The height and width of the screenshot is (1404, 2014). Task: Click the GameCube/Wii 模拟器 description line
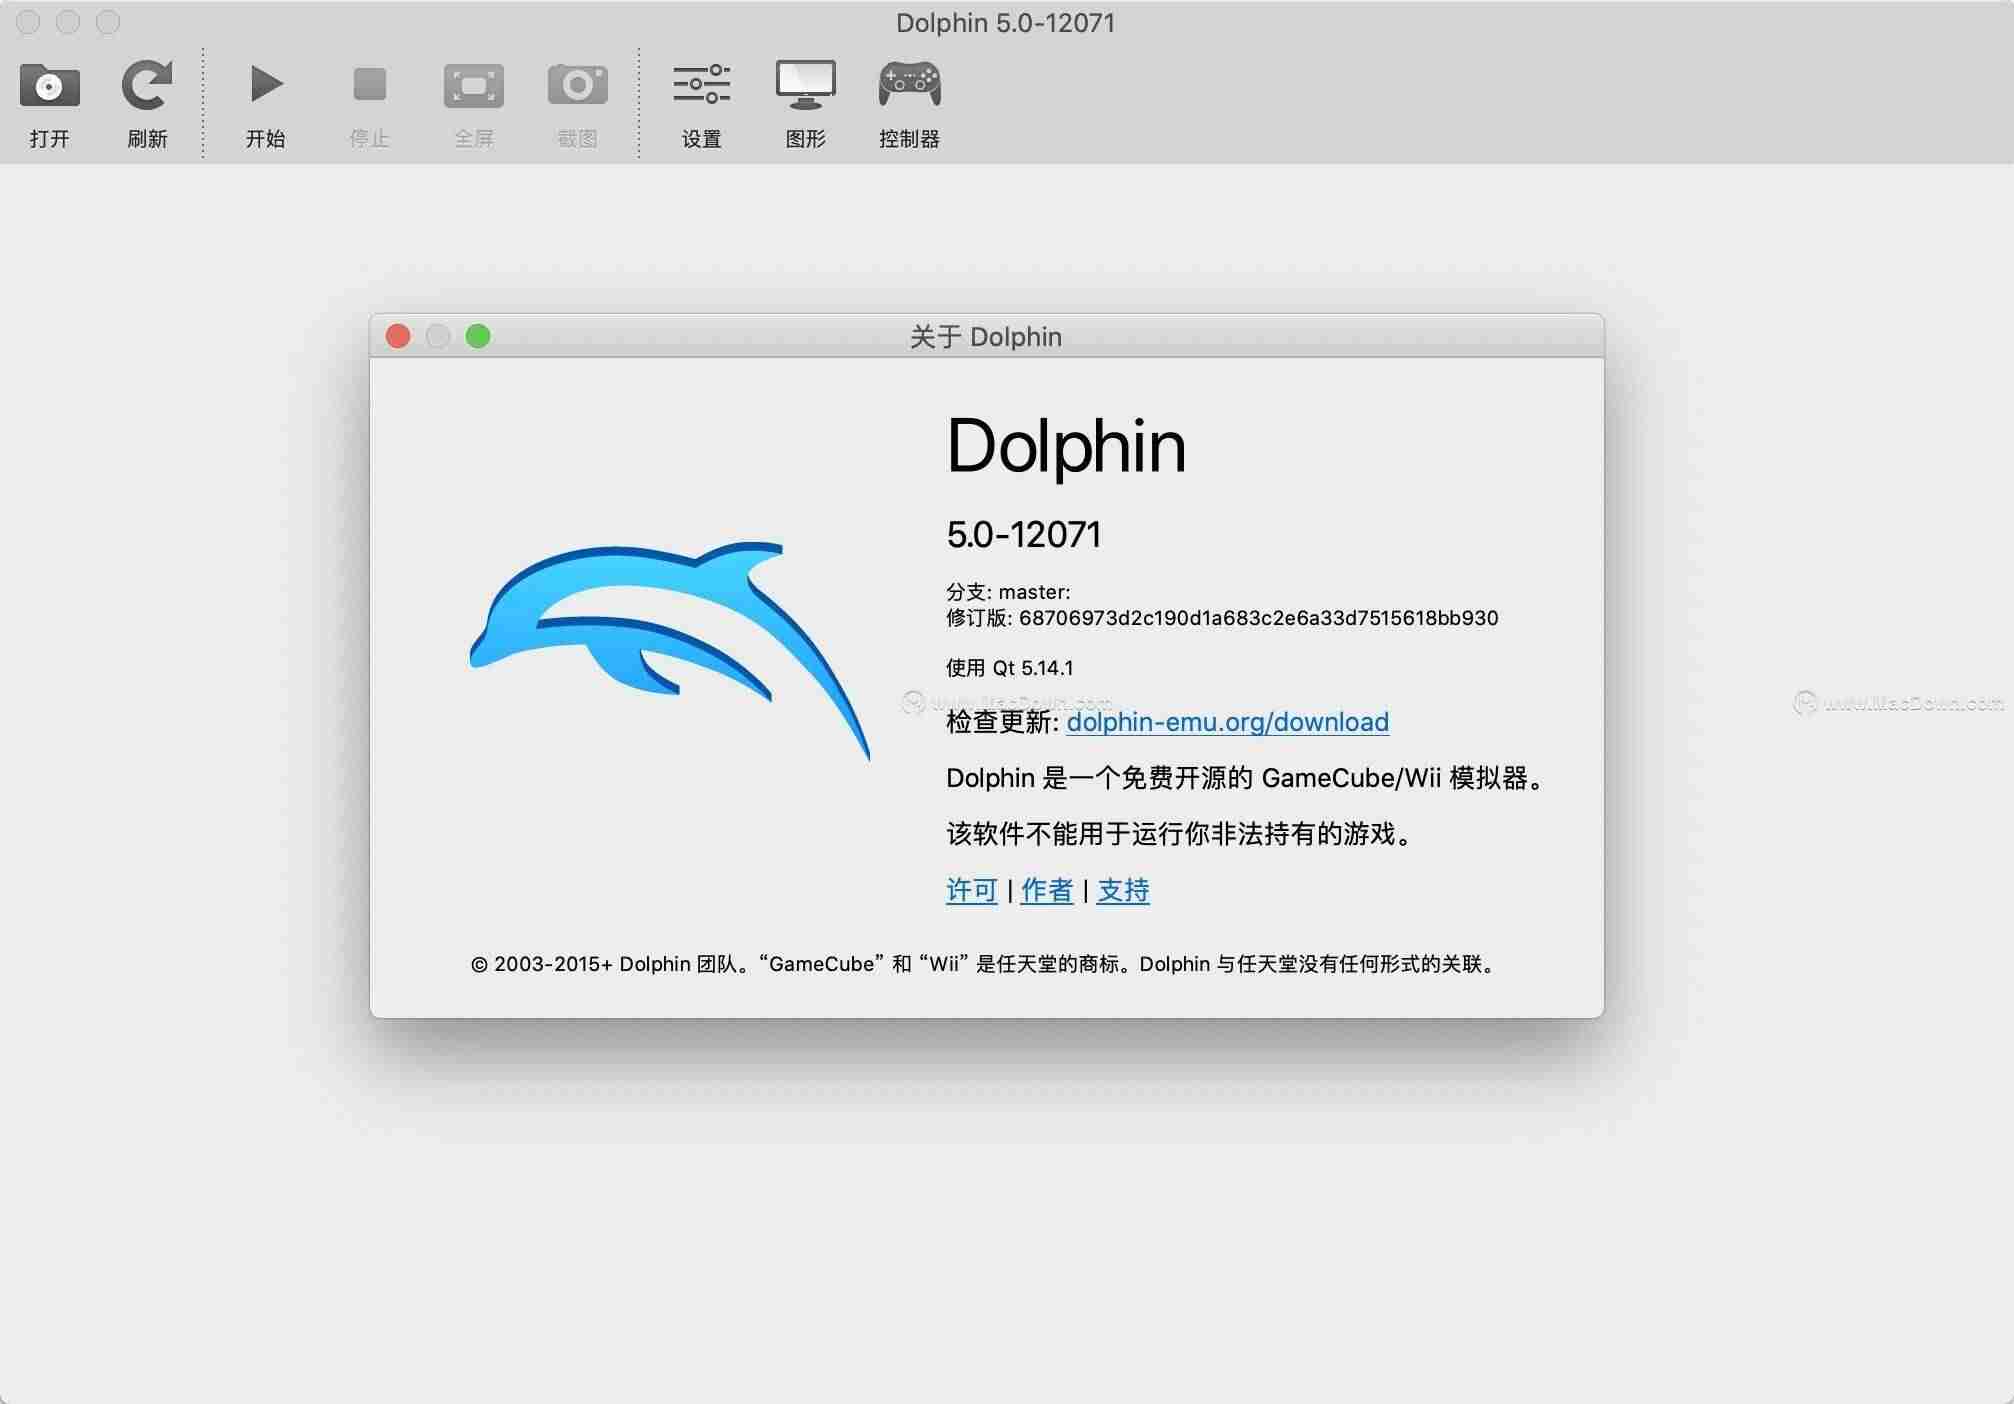[1245, 778]
